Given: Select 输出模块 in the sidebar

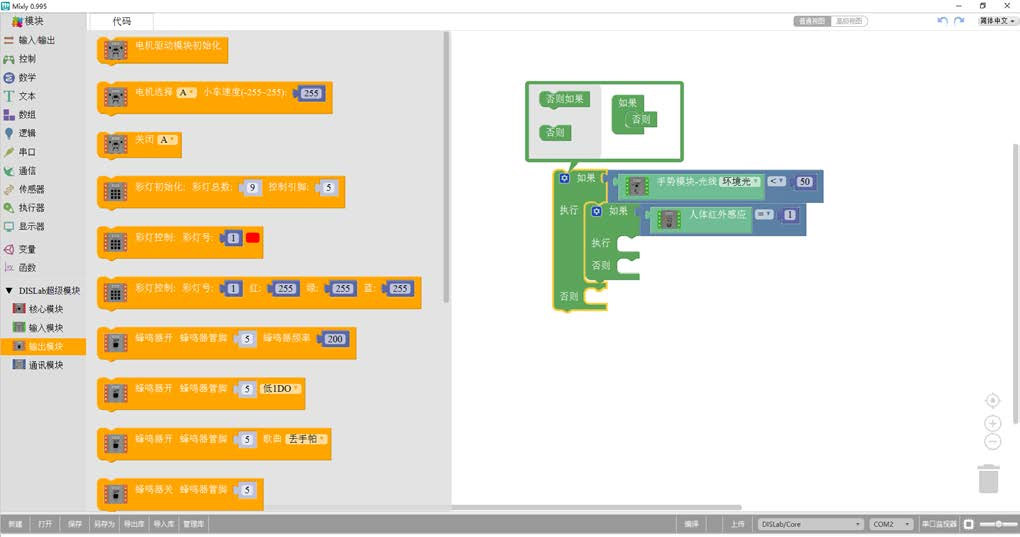Looking at the screenshot, I should [45, 346].
